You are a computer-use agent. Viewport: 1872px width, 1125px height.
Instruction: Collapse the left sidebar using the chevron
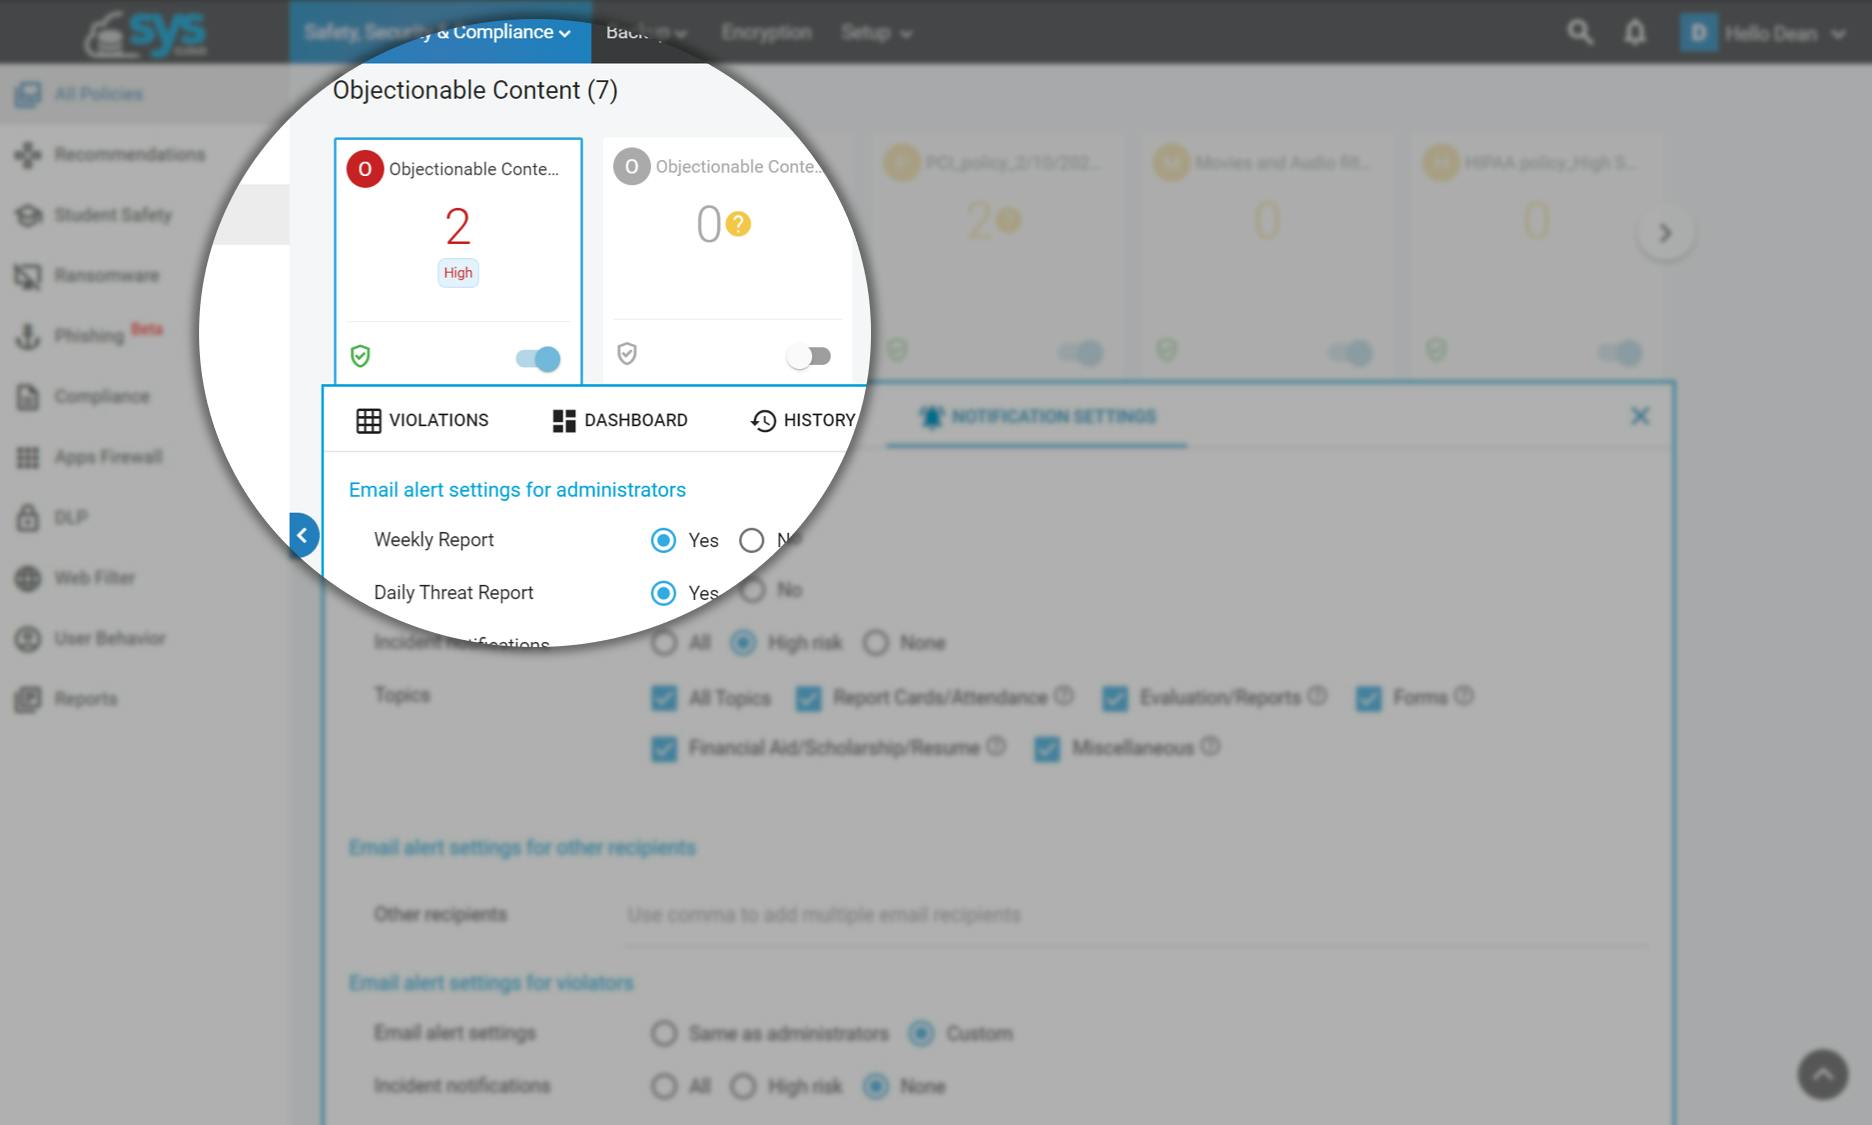click(303, 535)
